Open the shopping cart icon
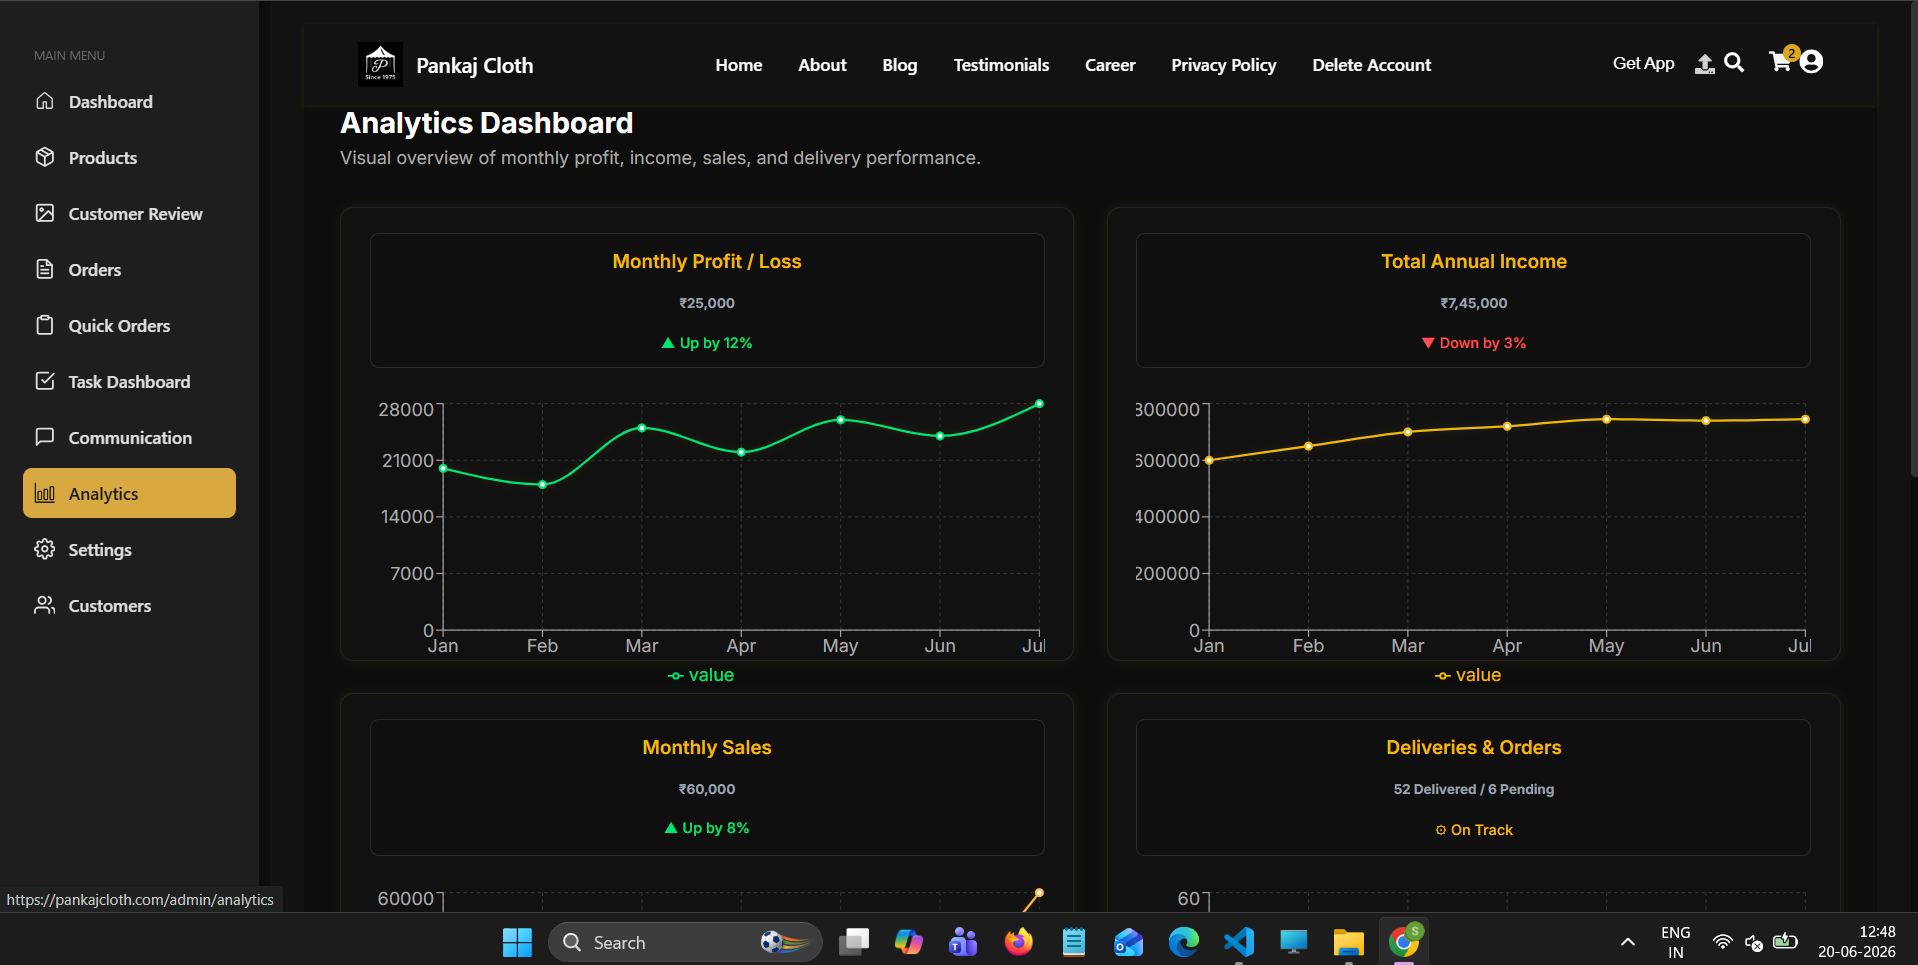 tap(1780, 62)
